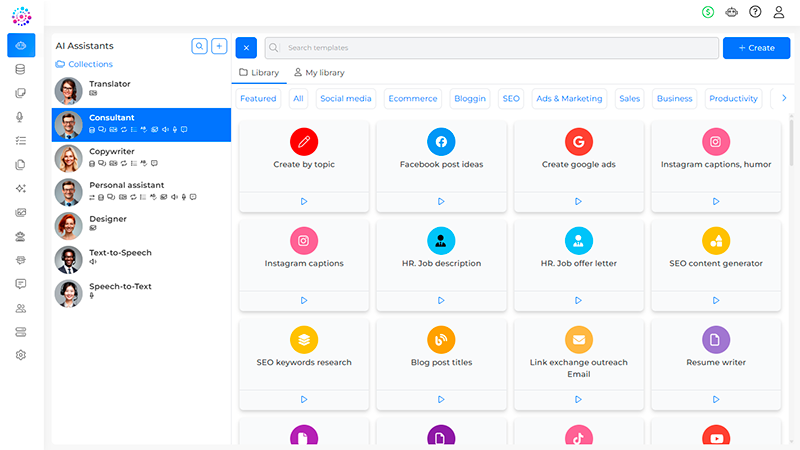Open the settings gear in left sidebar
The width and height of the screenshot is (800, 450).
(20, 355)
